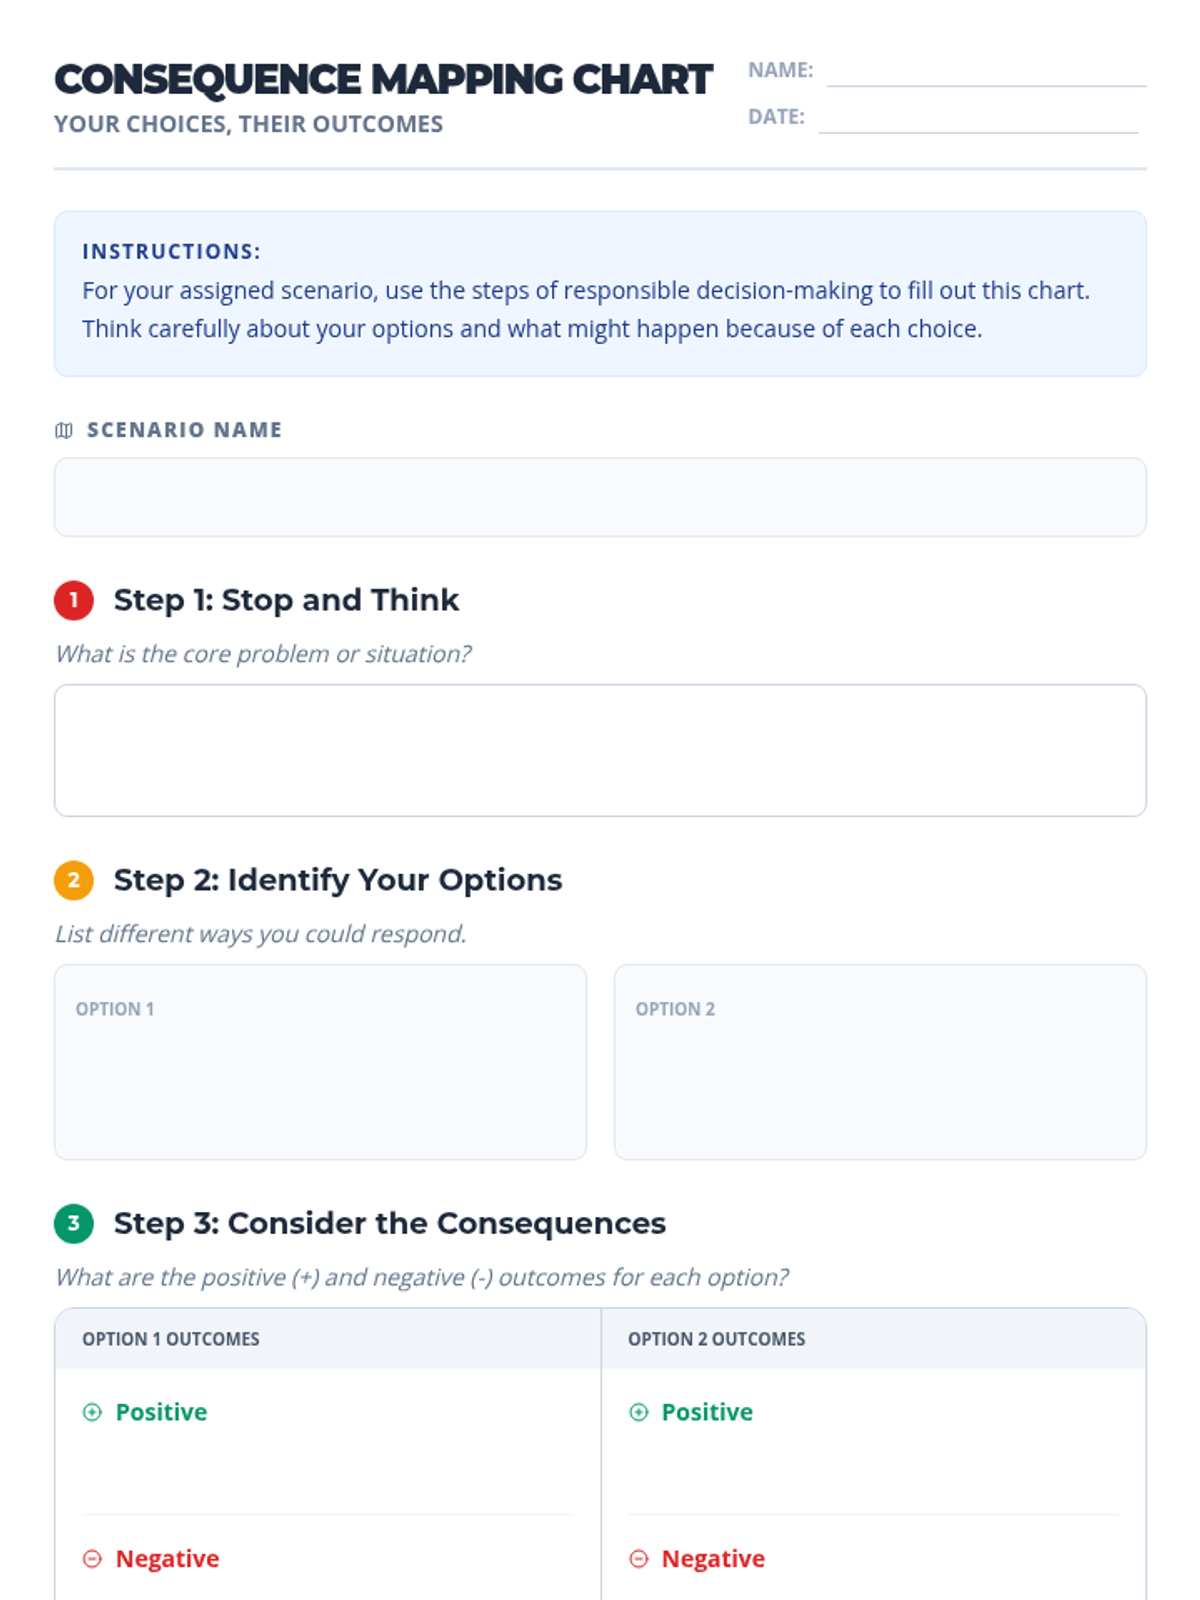Click the Negative label under Option 2 Outcomes
This screenshot has height=1600, width=1200.
713,1559
